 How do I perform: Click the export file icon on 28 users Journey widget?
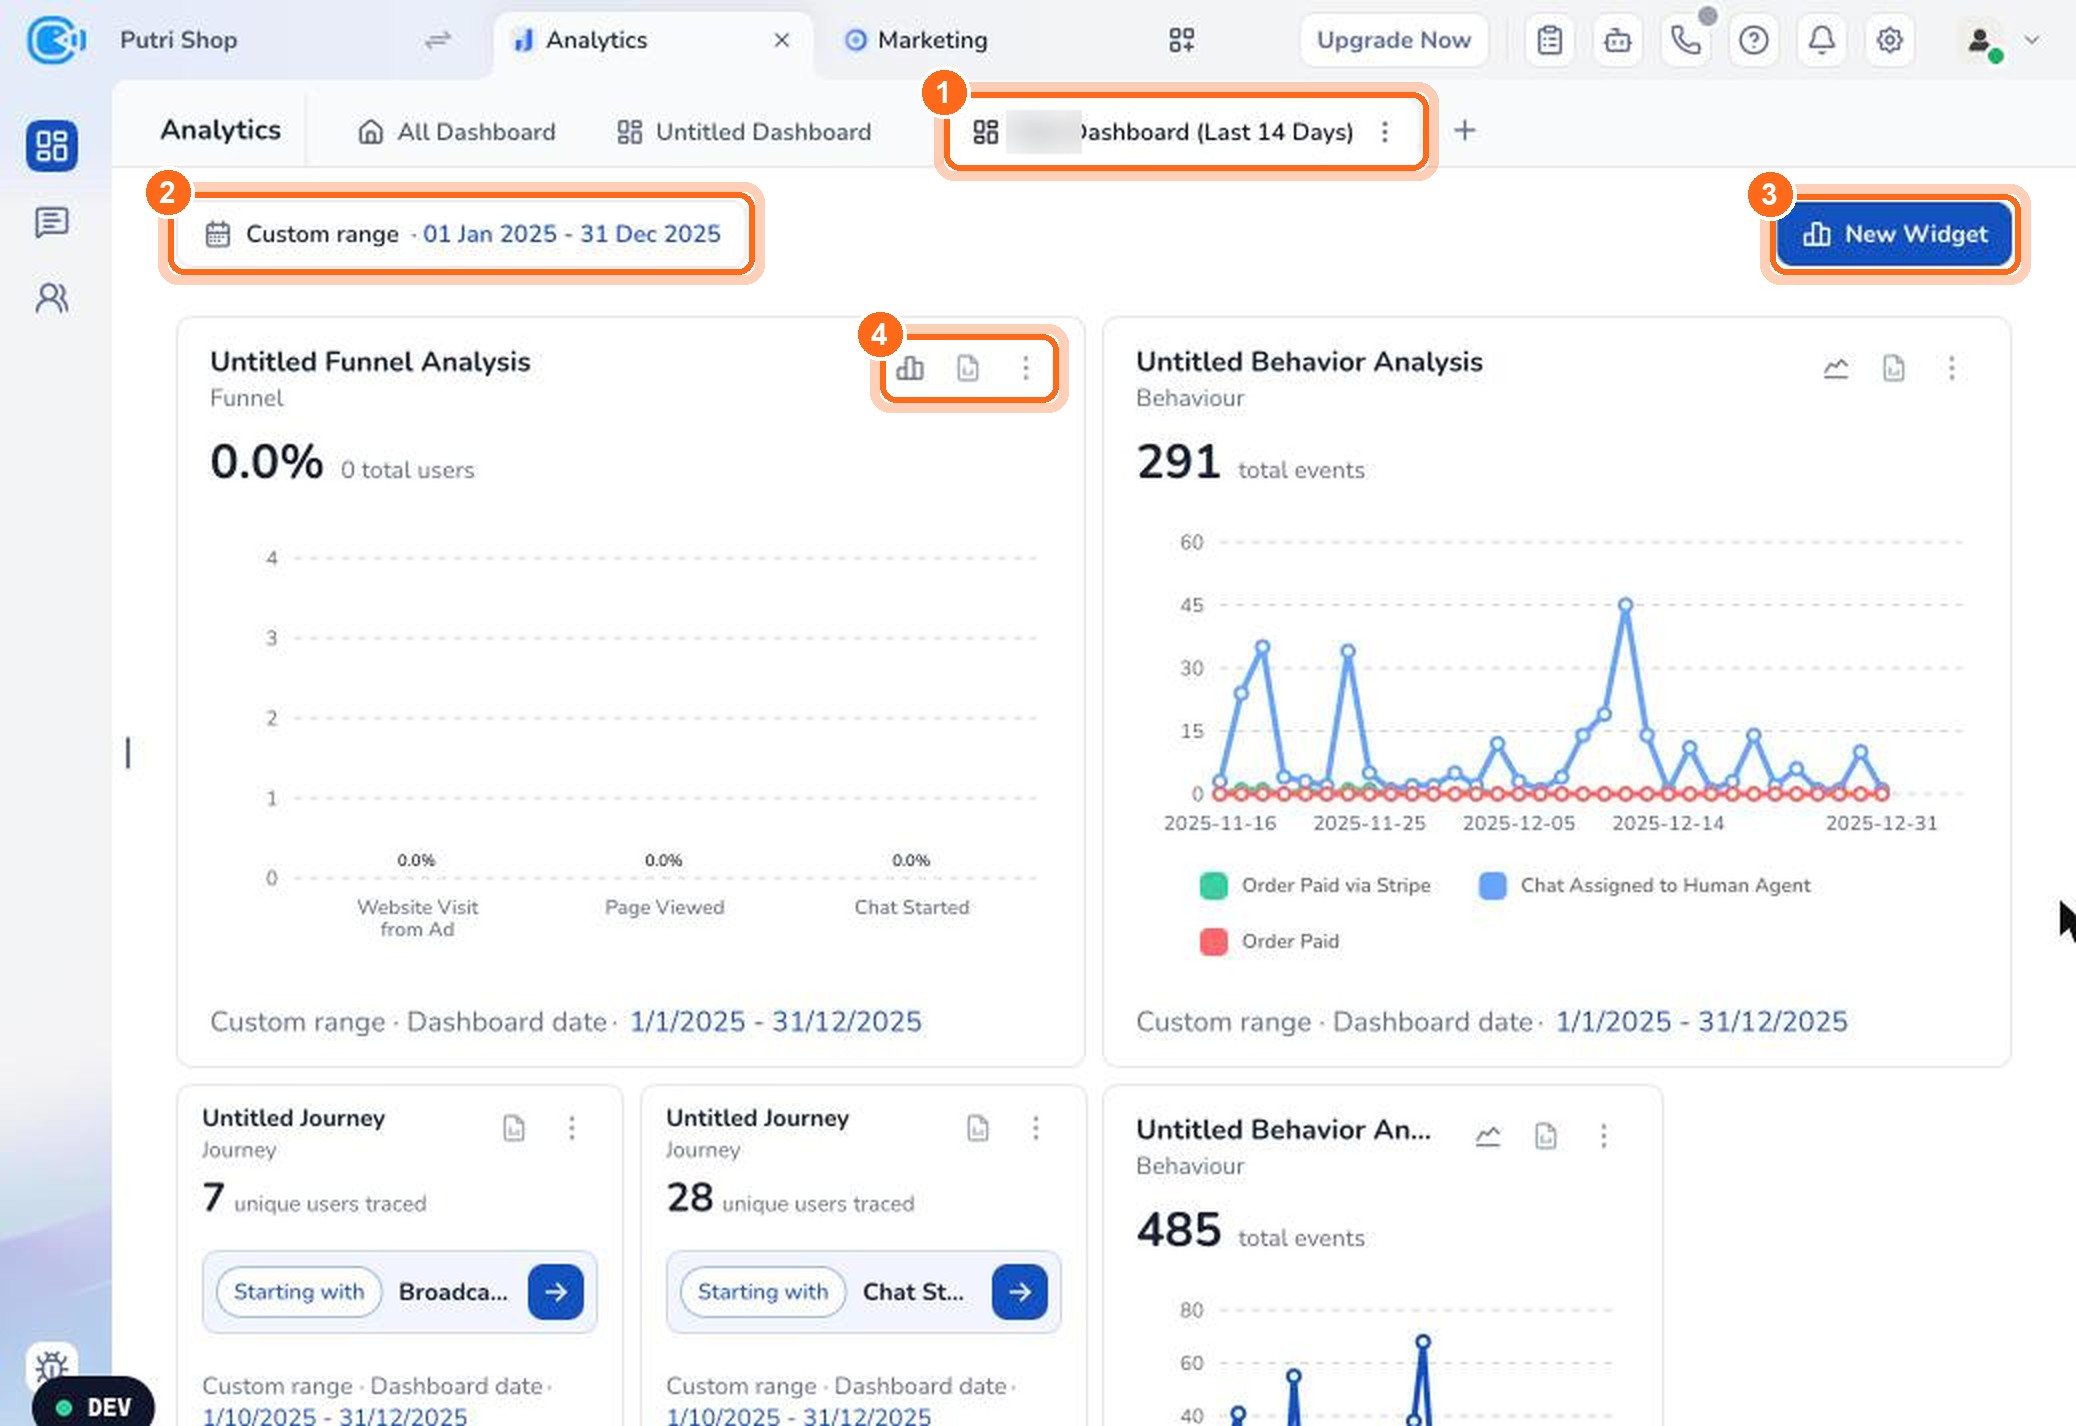pos(978,1128)
